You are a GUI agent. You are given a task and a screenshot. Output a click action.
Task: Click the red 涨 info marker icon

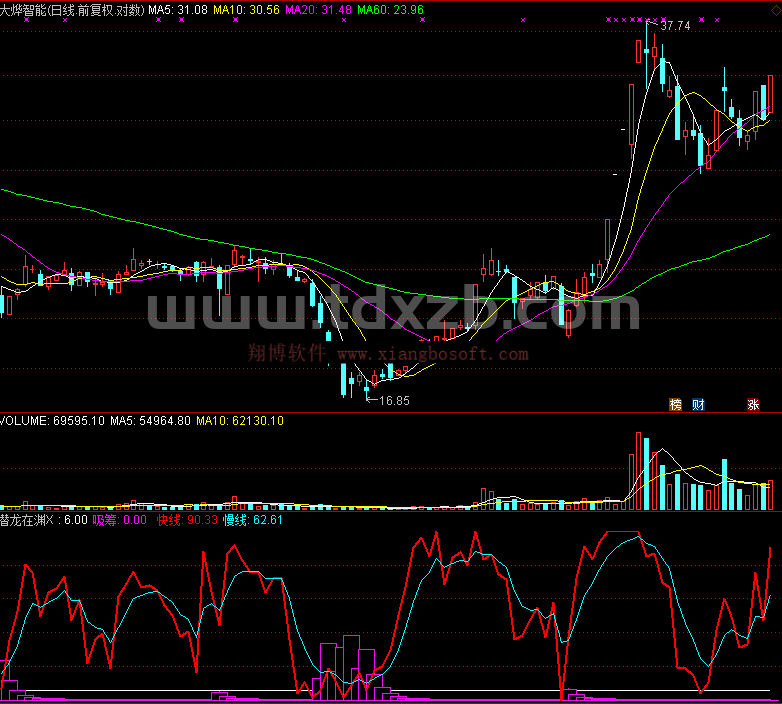pyautogui.click(x=753, y=404)
